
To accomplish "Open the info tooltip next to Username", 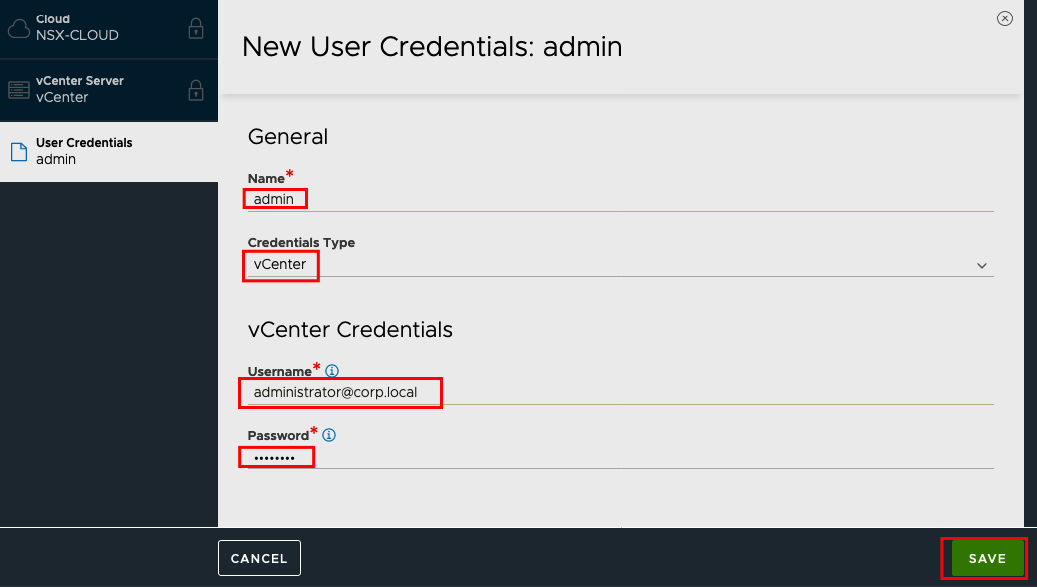I will pos(332,371).
